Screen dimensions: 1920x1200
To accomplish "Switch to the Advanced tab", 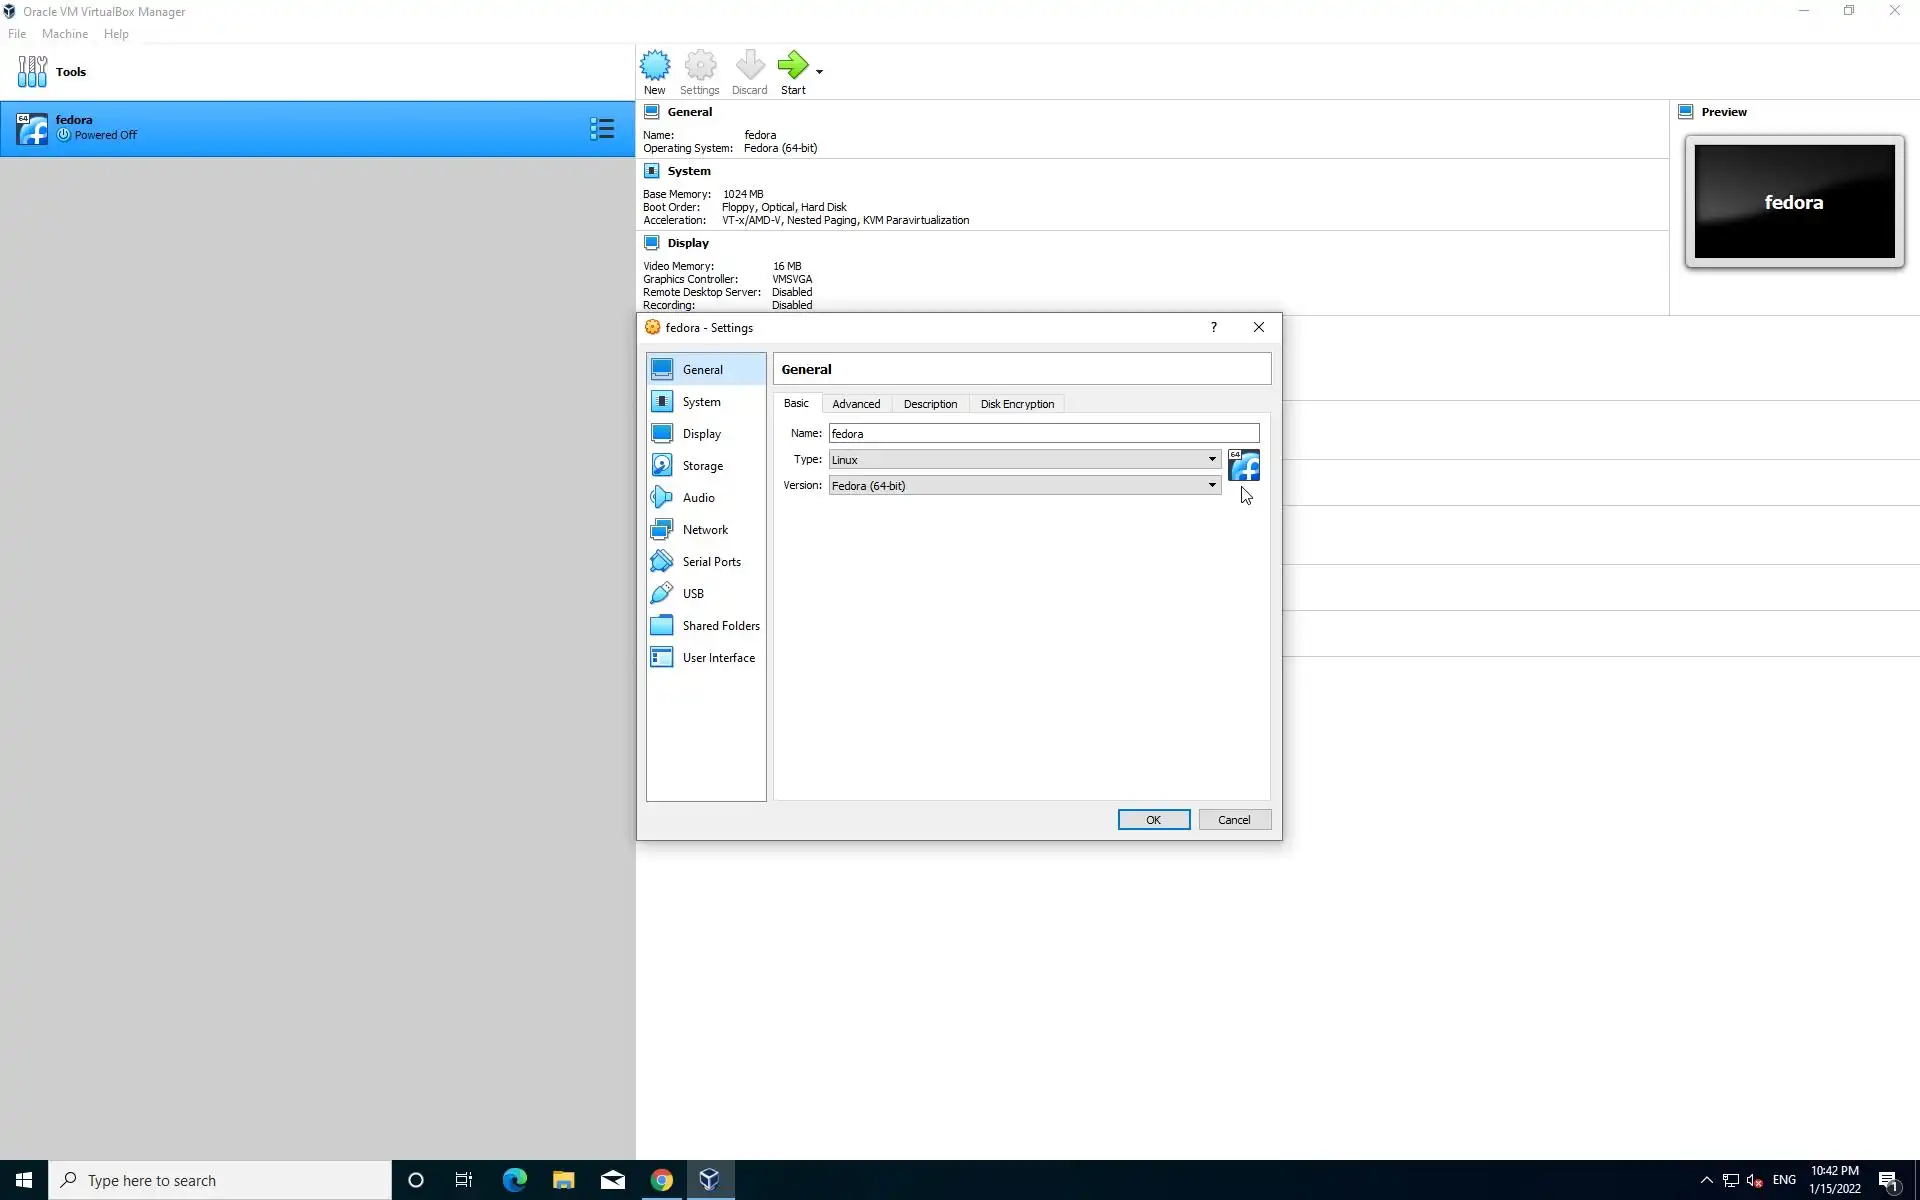I will [856, 404].
